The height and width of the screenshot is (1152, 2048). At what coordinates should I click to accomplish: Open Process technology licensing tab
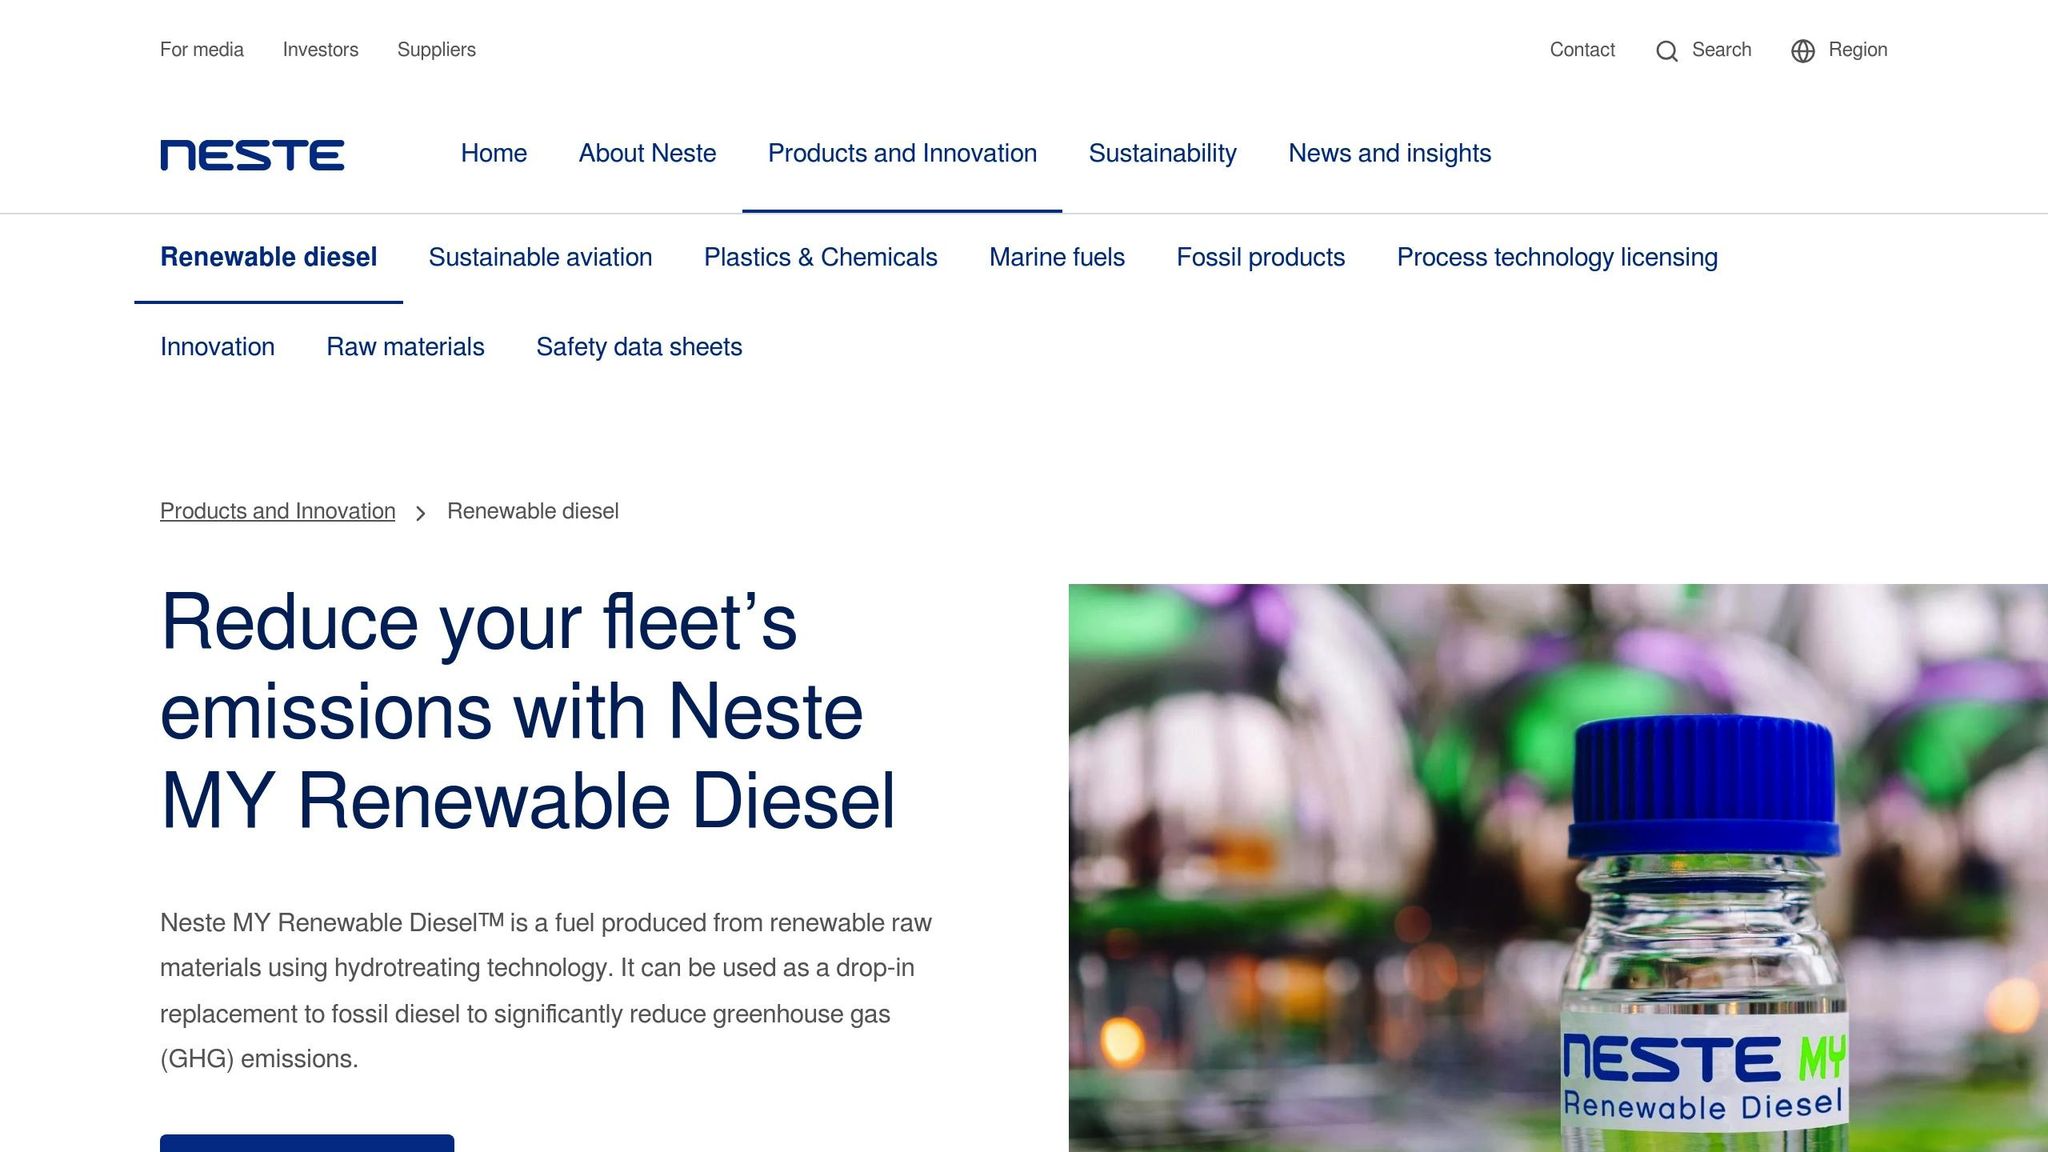[1557, 257]
